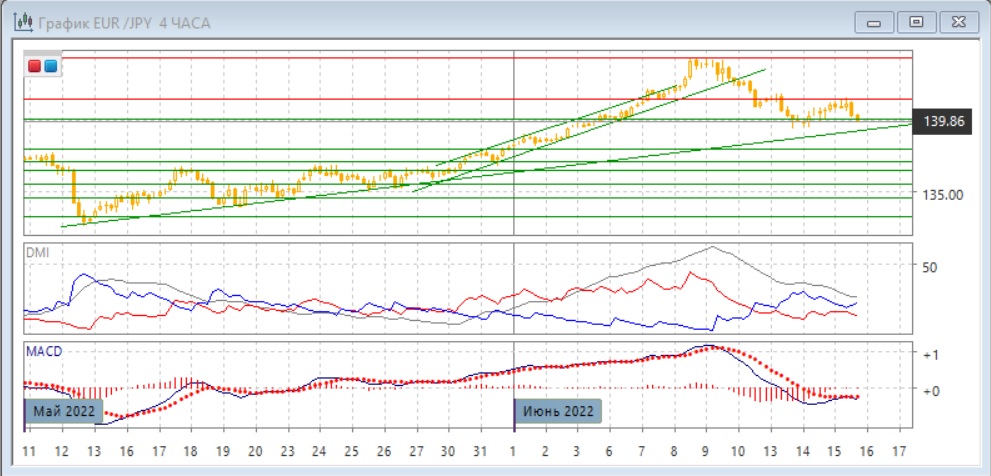Viewport: 991px width, 476px height.
Task: Click the red square chart icon
Action: (35, 66)
